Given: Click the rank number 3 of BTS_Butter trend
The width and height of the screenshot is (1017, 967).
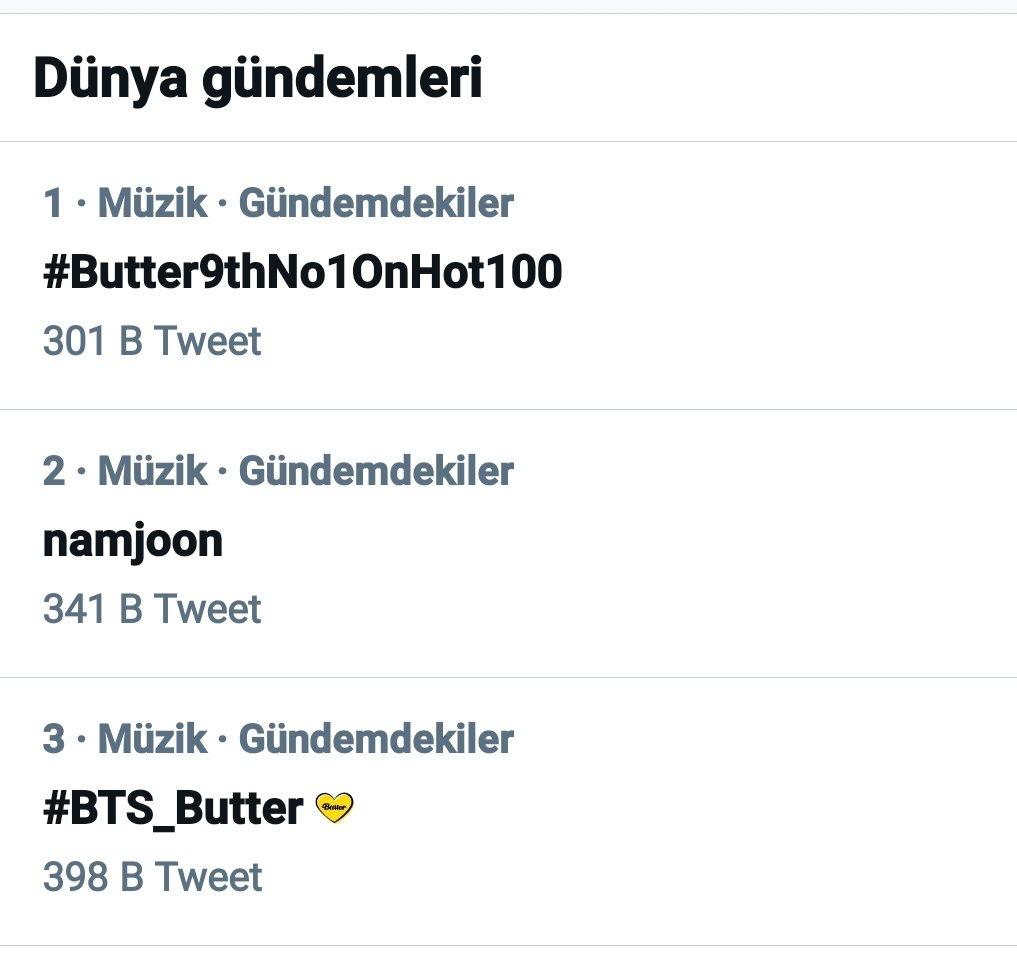Looking at the screenshot, I should (54, 739).
